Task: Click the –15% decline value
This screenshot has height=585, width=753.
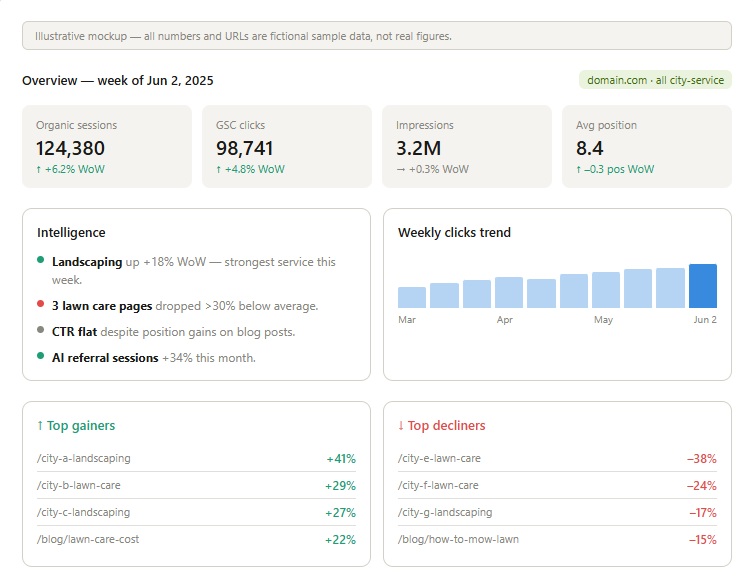Action: point(703,539)
